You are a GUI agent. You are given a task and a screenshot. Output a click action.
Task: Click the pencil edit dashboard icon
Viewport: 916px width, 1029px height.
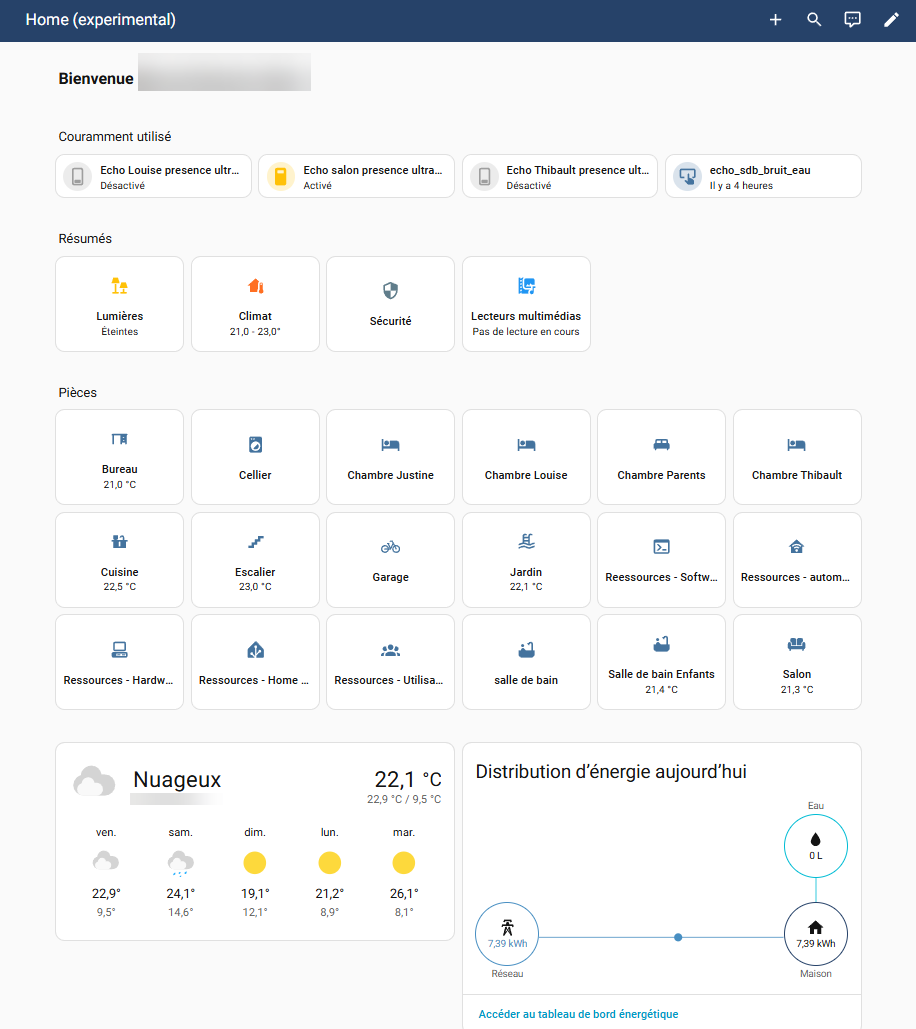coord(891,20)
